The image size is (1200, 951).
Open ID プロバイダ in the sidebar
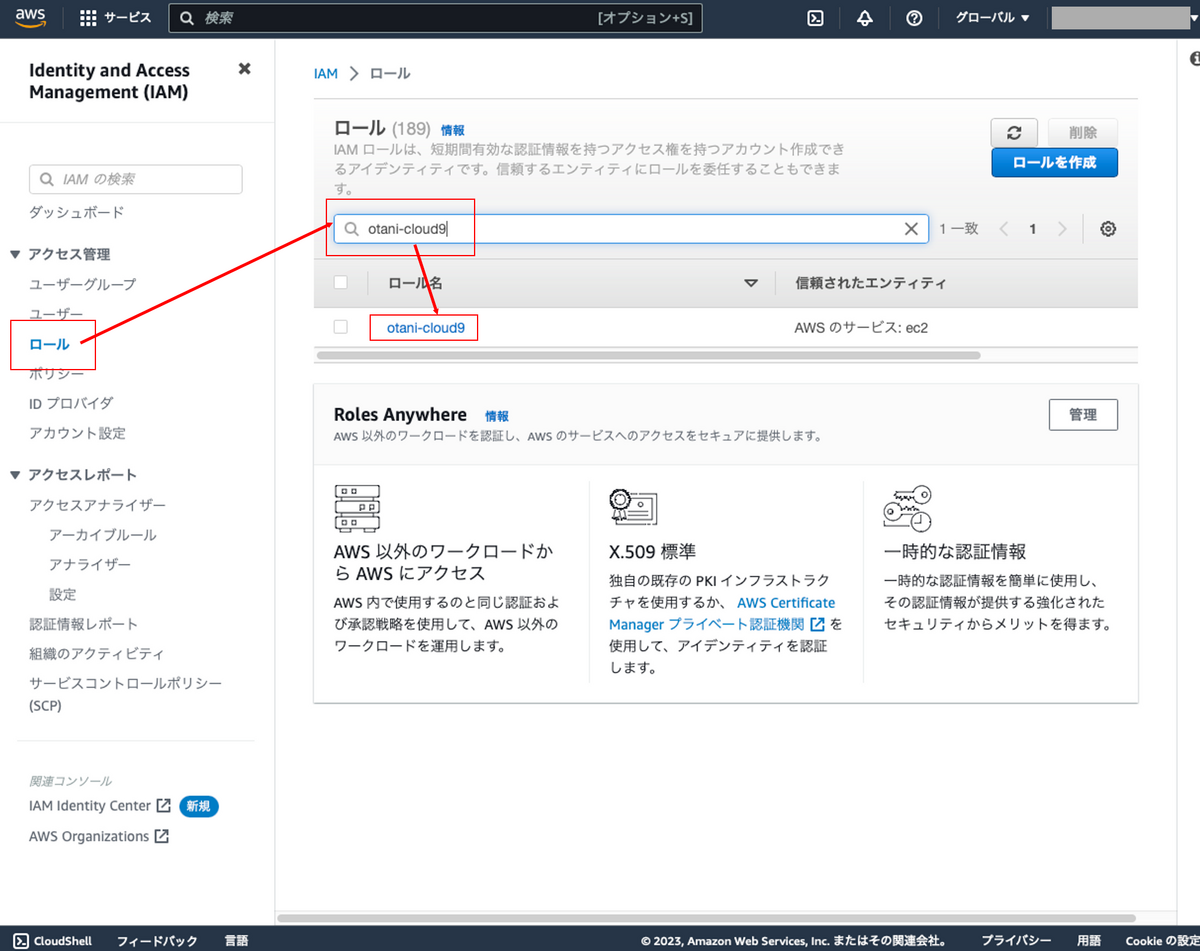pos(71,403)
